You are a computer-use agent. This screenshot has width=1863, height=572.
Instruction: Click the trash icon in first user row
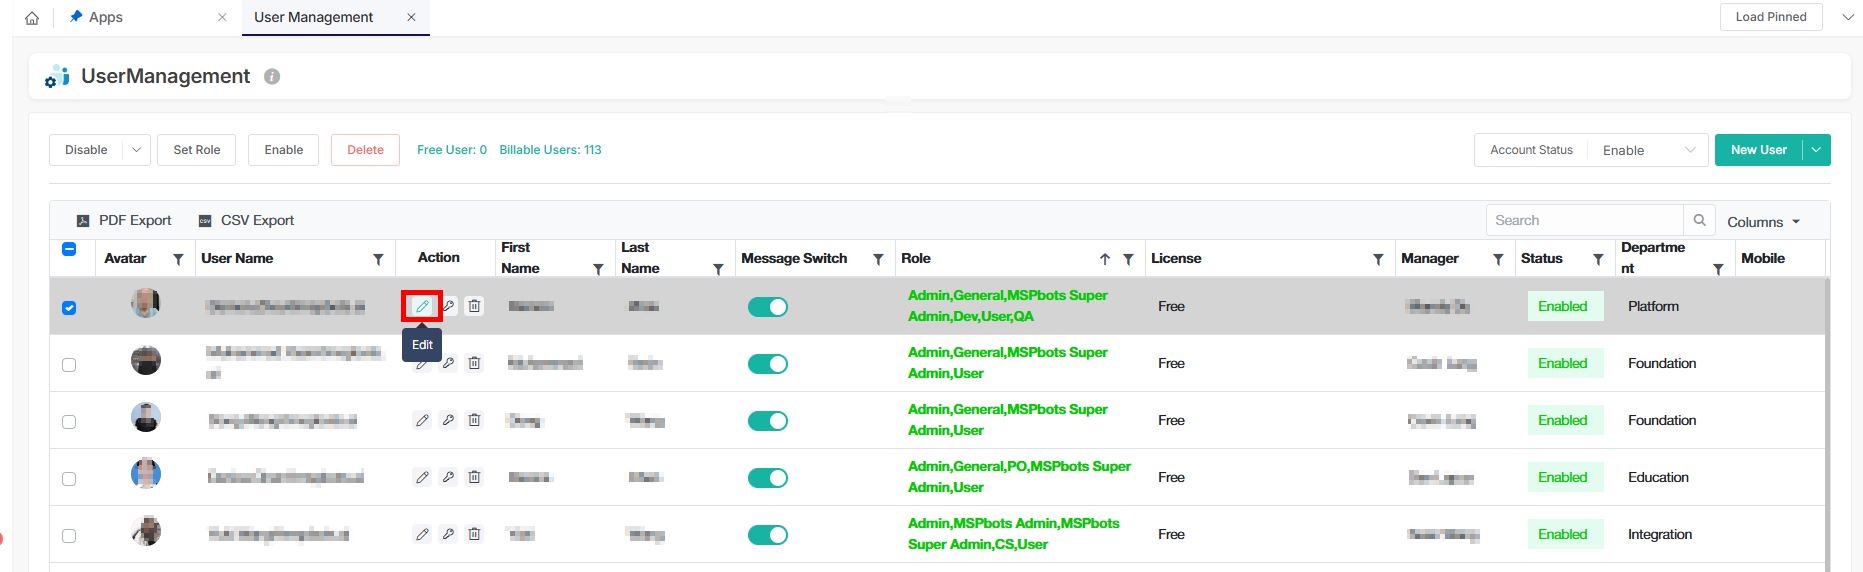474,306
